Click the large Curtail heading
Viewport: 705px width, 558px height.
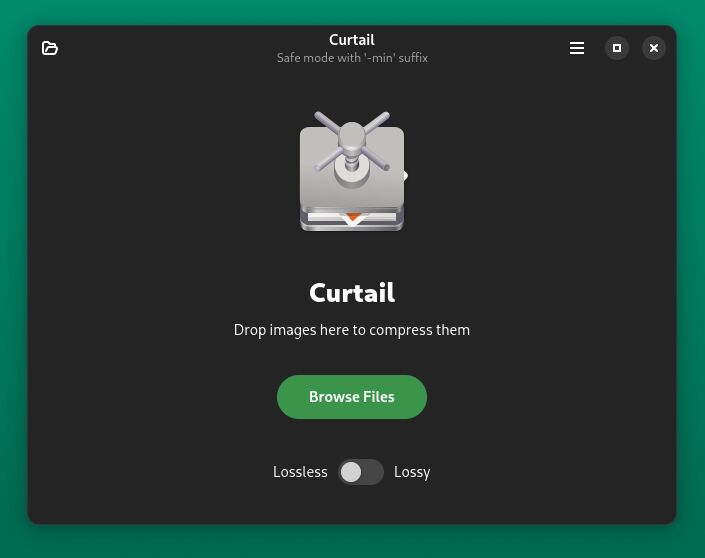(352, 293)
